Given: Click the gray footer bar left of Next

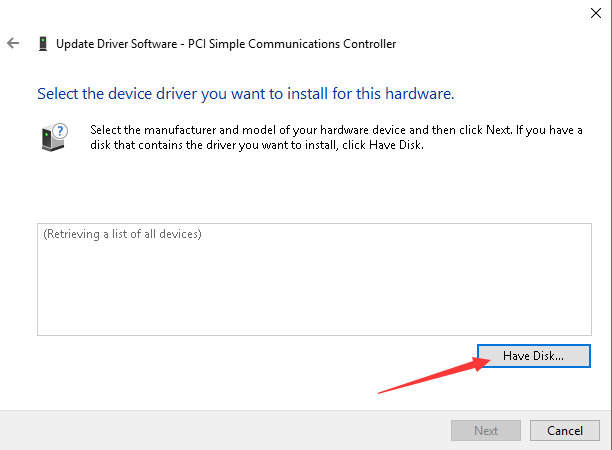Looking at the screenshot, I should tap(224, 430).
